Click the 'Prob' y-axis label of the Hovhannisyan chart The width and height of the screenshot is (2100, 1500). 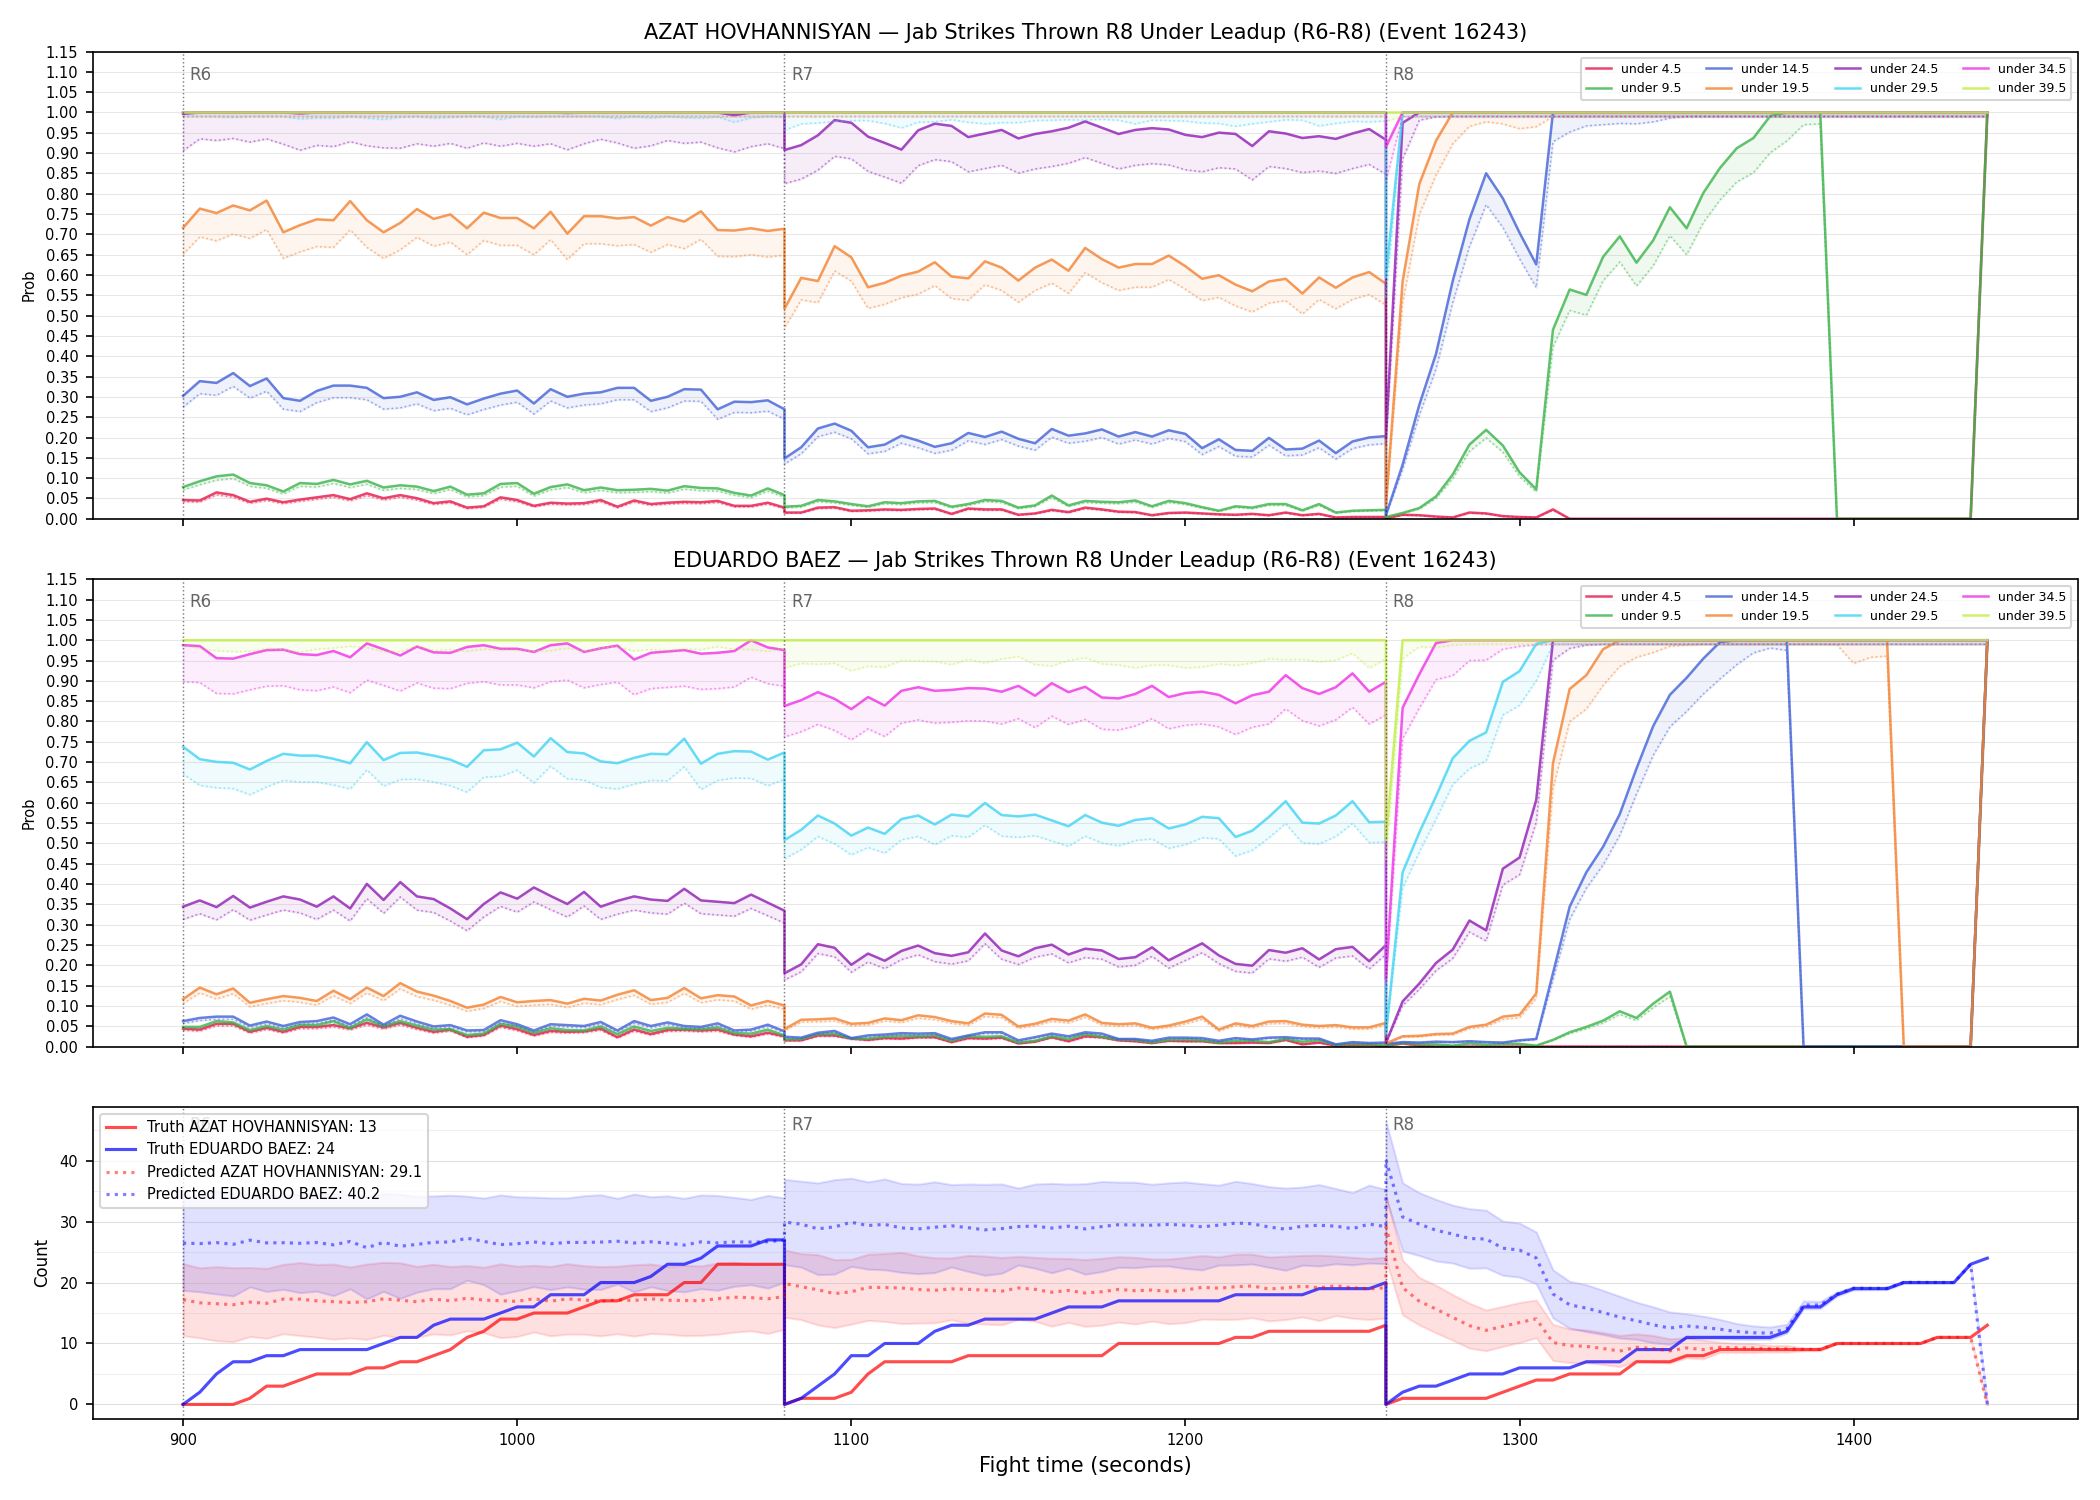tap(29, 286)
